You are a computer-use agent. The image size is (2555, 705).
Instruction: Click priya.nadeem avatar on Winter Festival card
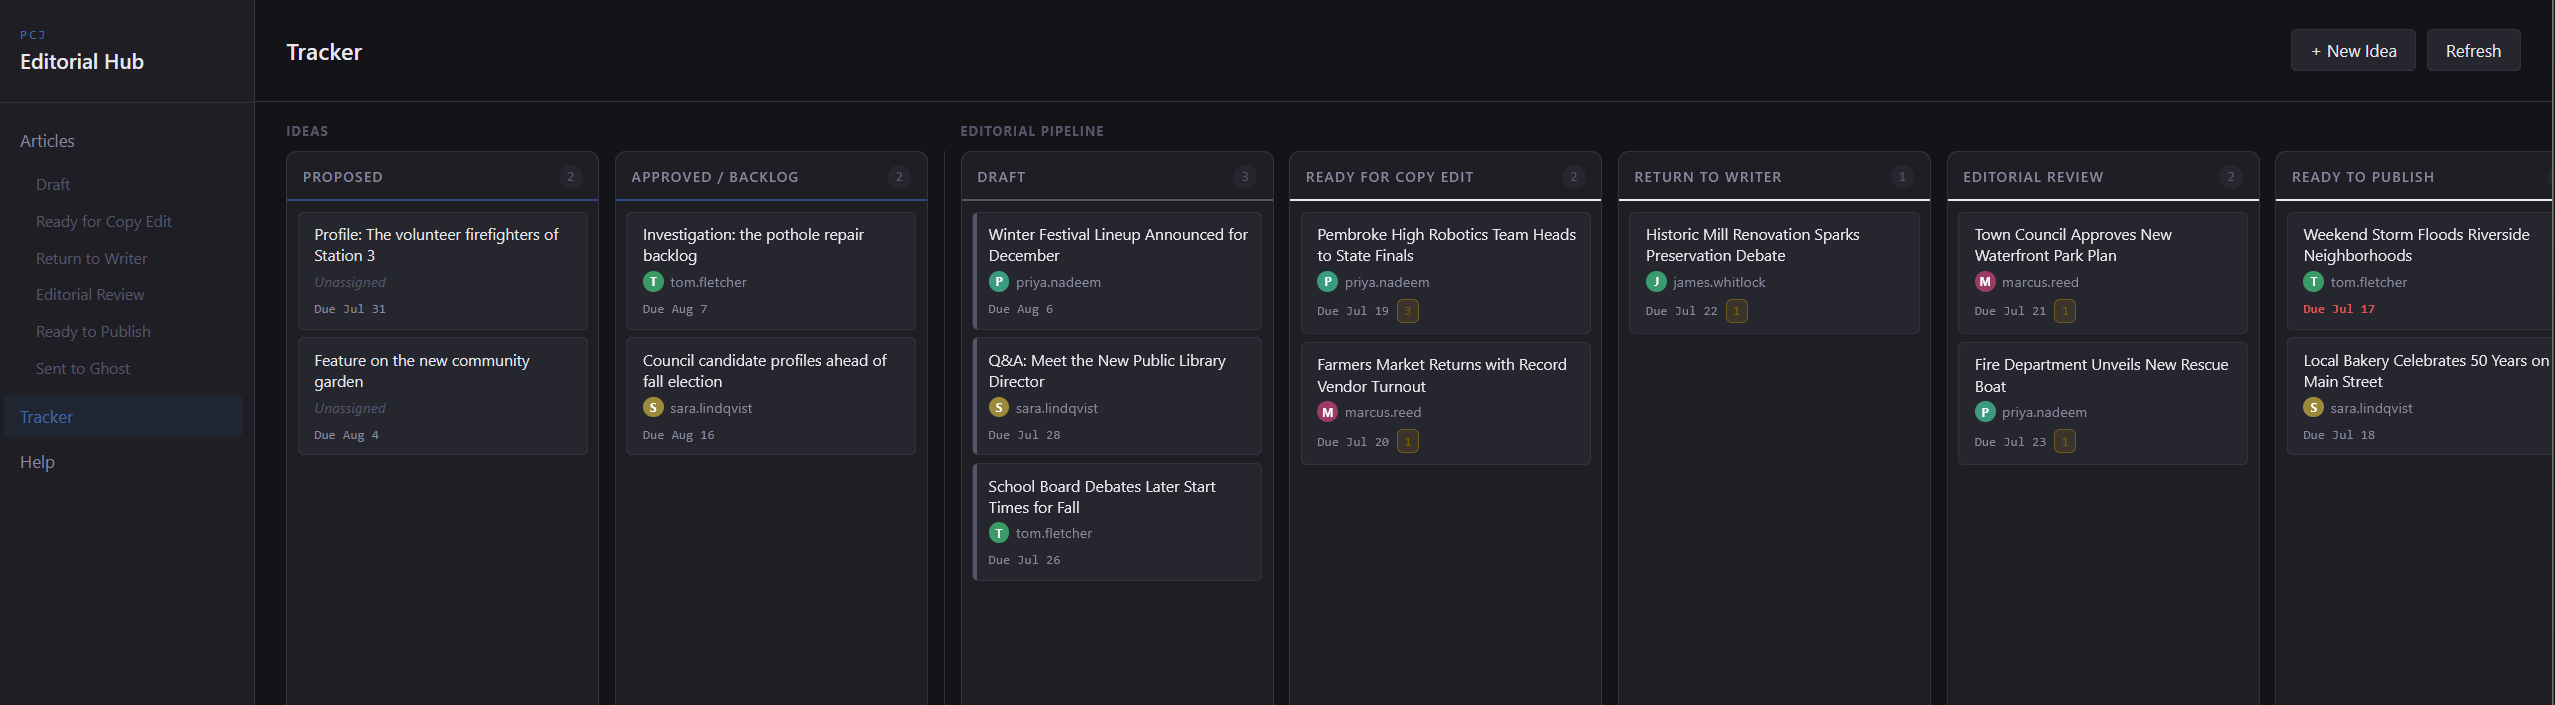coord(998,282)
